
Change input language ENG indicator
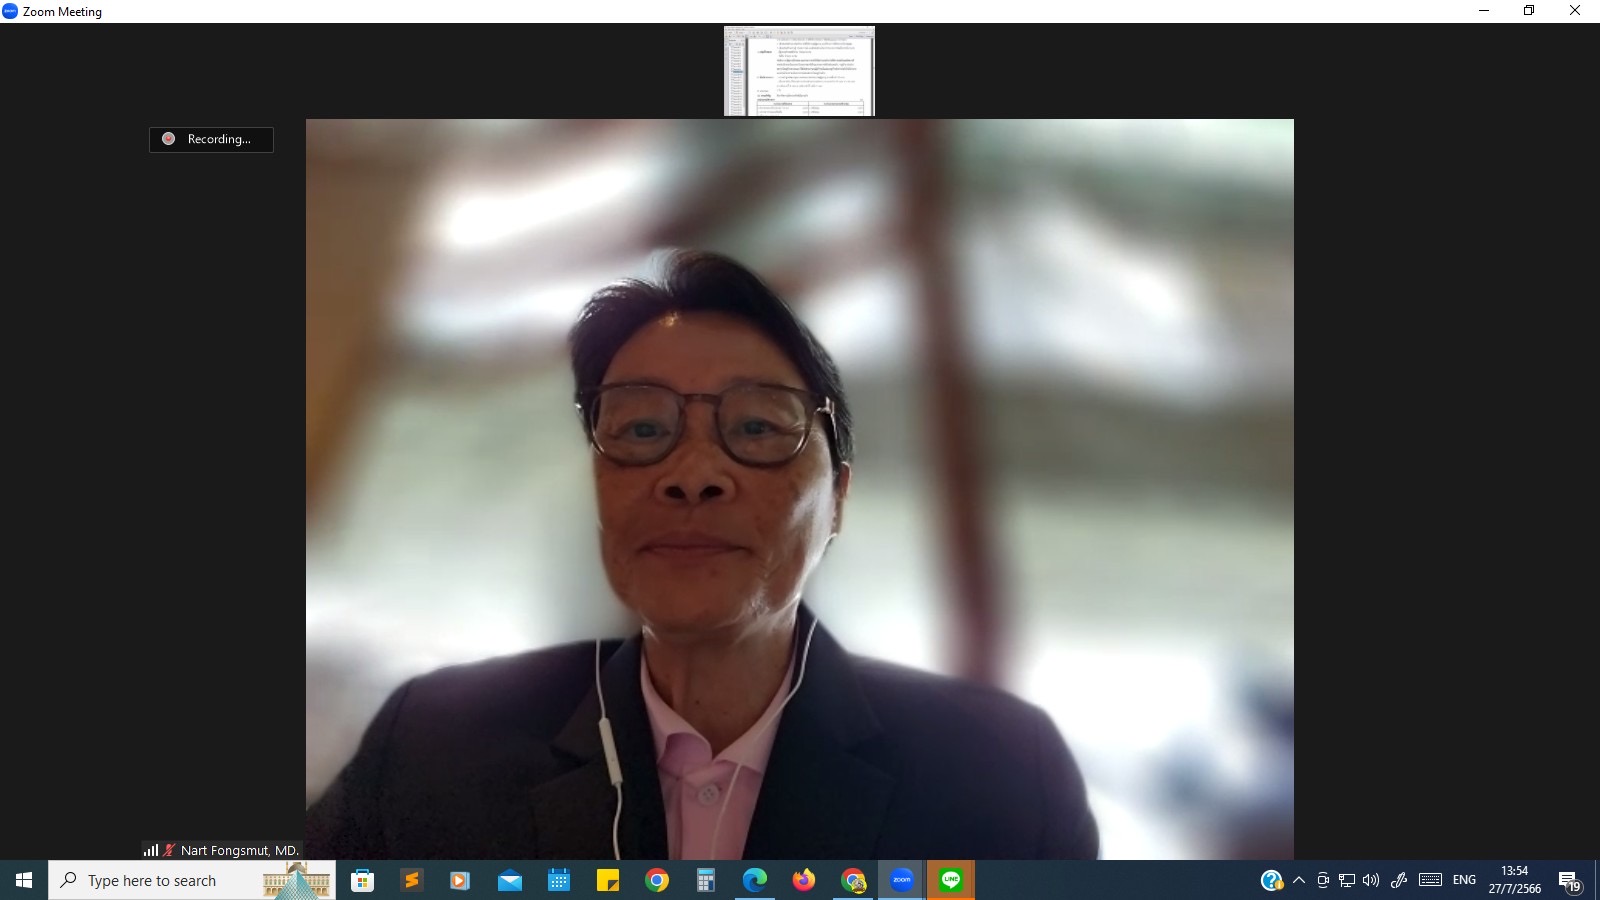(x=1464, y=880)
